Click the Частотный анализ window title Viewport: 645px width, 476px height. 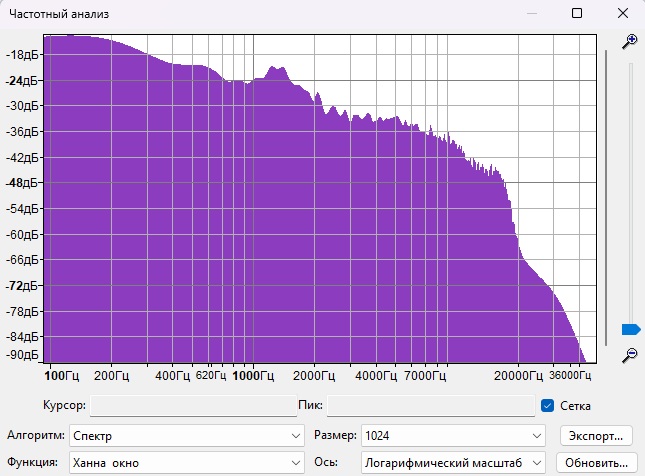pyautogui.click(x=59, y=14)
